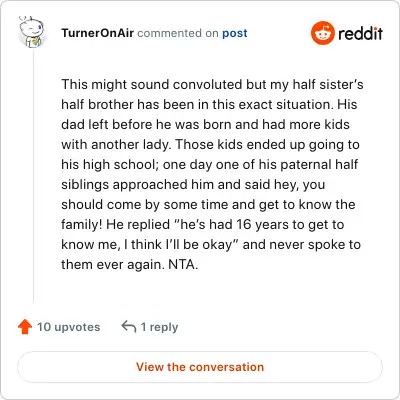Click the comment line starting "should come by"
This screenshot has height=400, width=400.
(208, 204)
